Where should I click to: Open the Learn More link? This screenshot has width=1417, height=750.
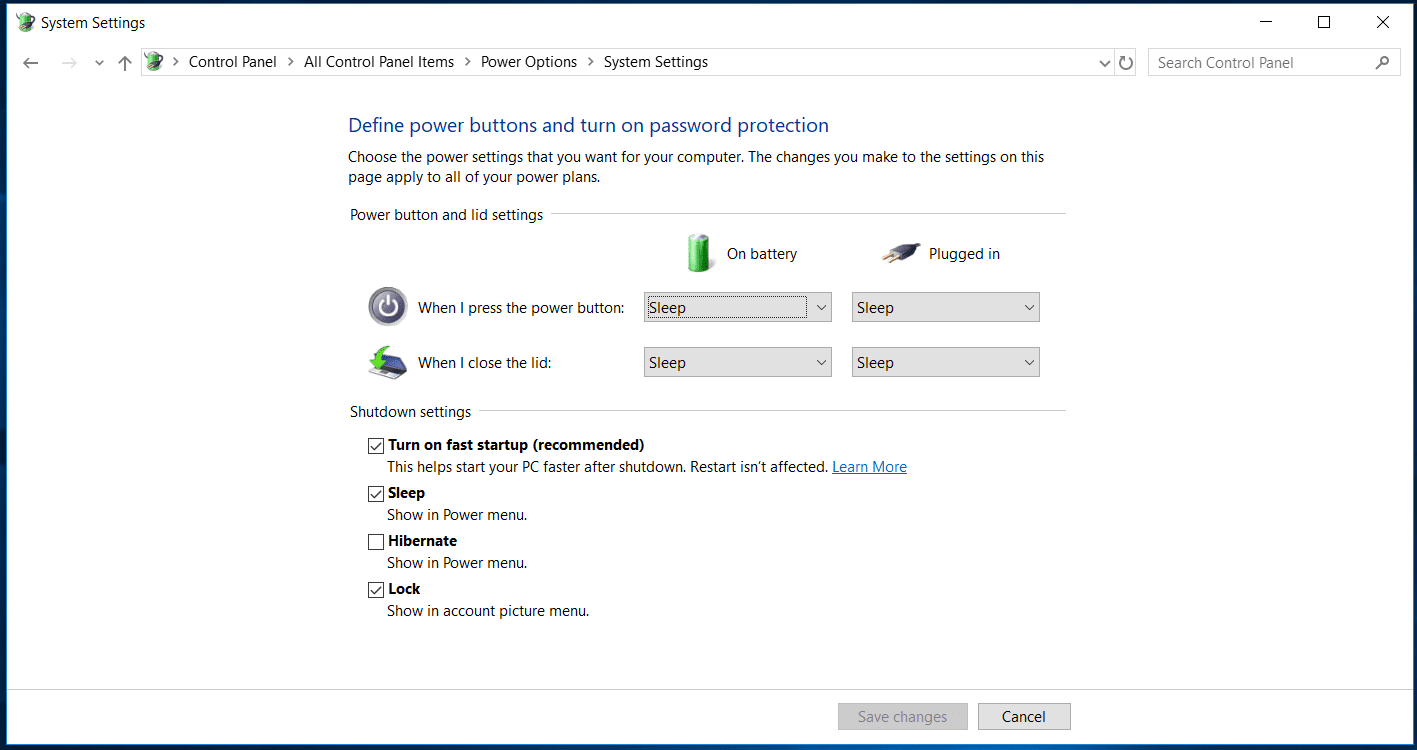(x=869, y=467)
